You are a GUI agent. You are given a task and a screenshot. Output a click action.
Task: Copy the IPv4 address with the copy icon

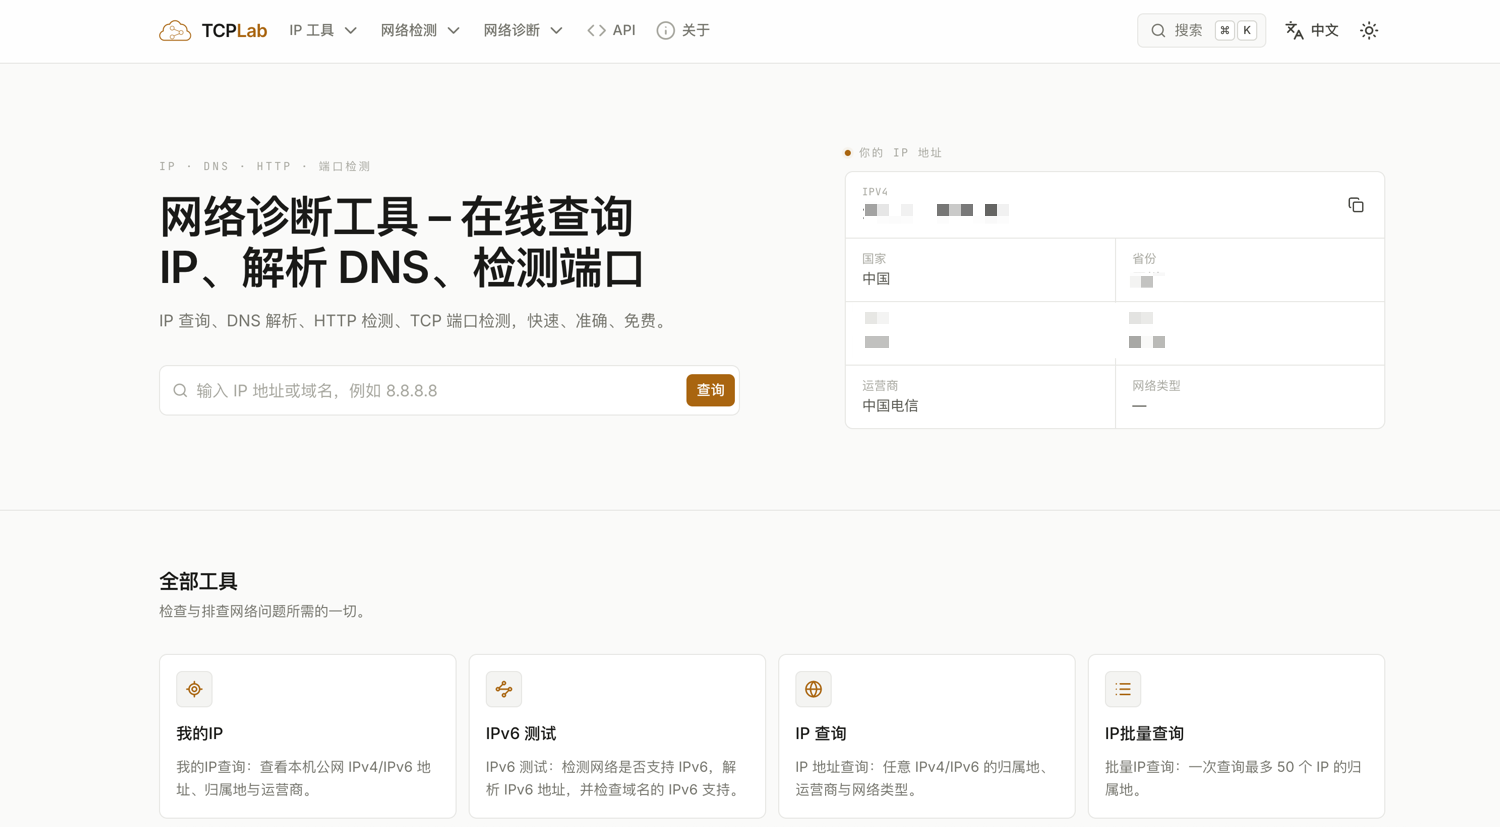(x=1356, y=205)
